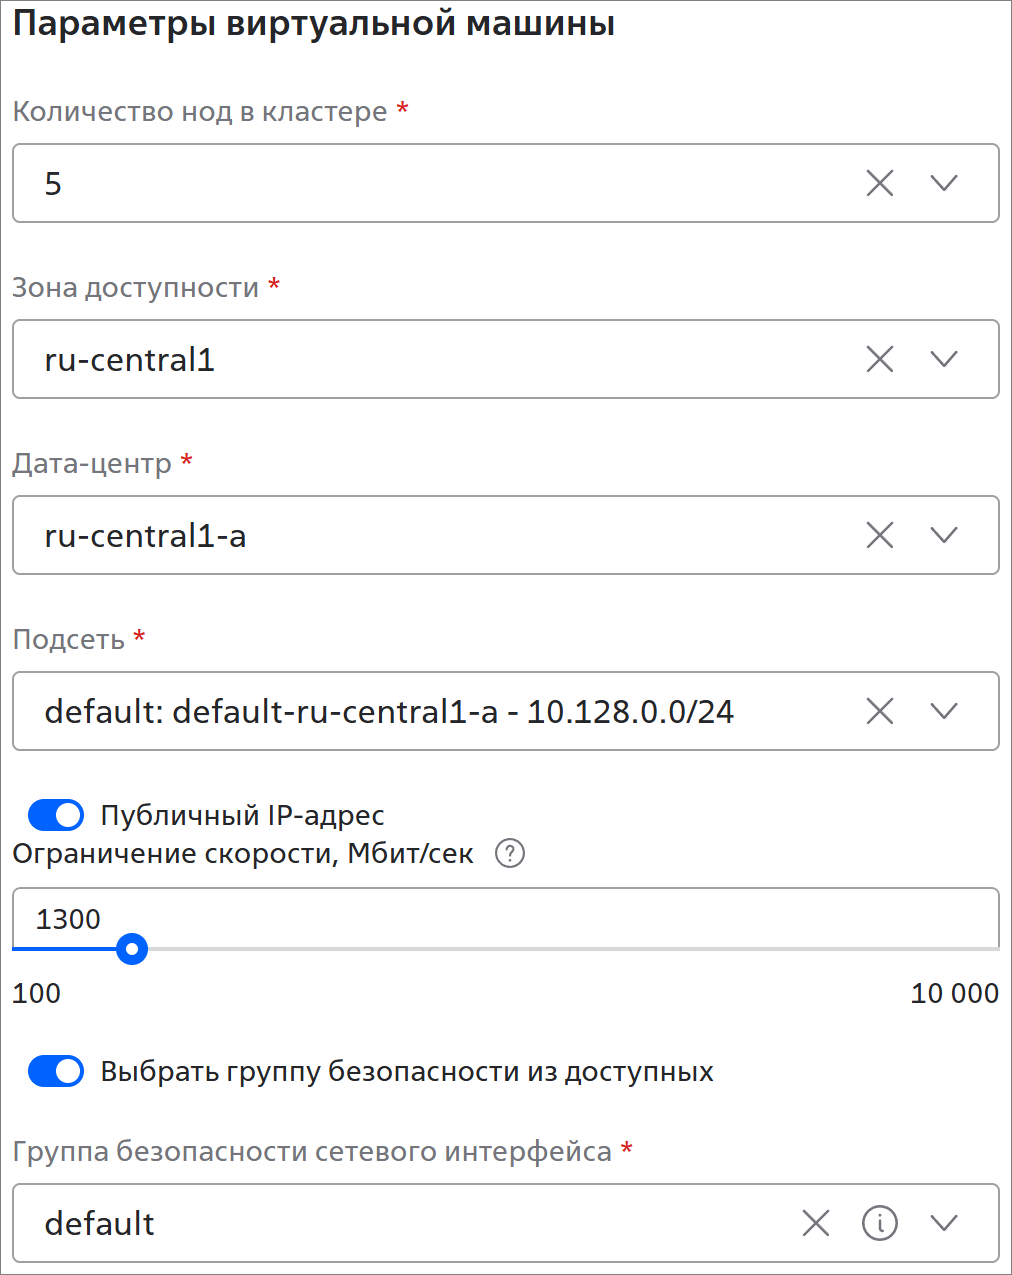
Task: Open speed limit help tooltip
Action: (x=510, y=854)
